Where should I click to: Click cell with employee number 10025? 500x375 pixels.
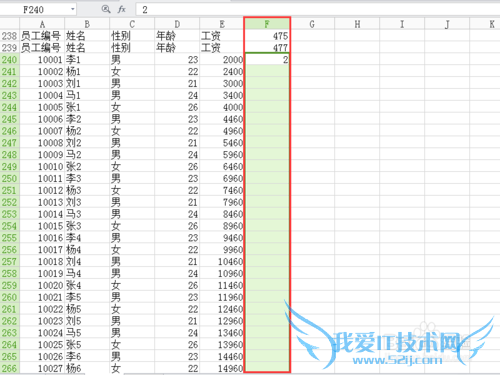pyautogui.click(x=42, y=345)
